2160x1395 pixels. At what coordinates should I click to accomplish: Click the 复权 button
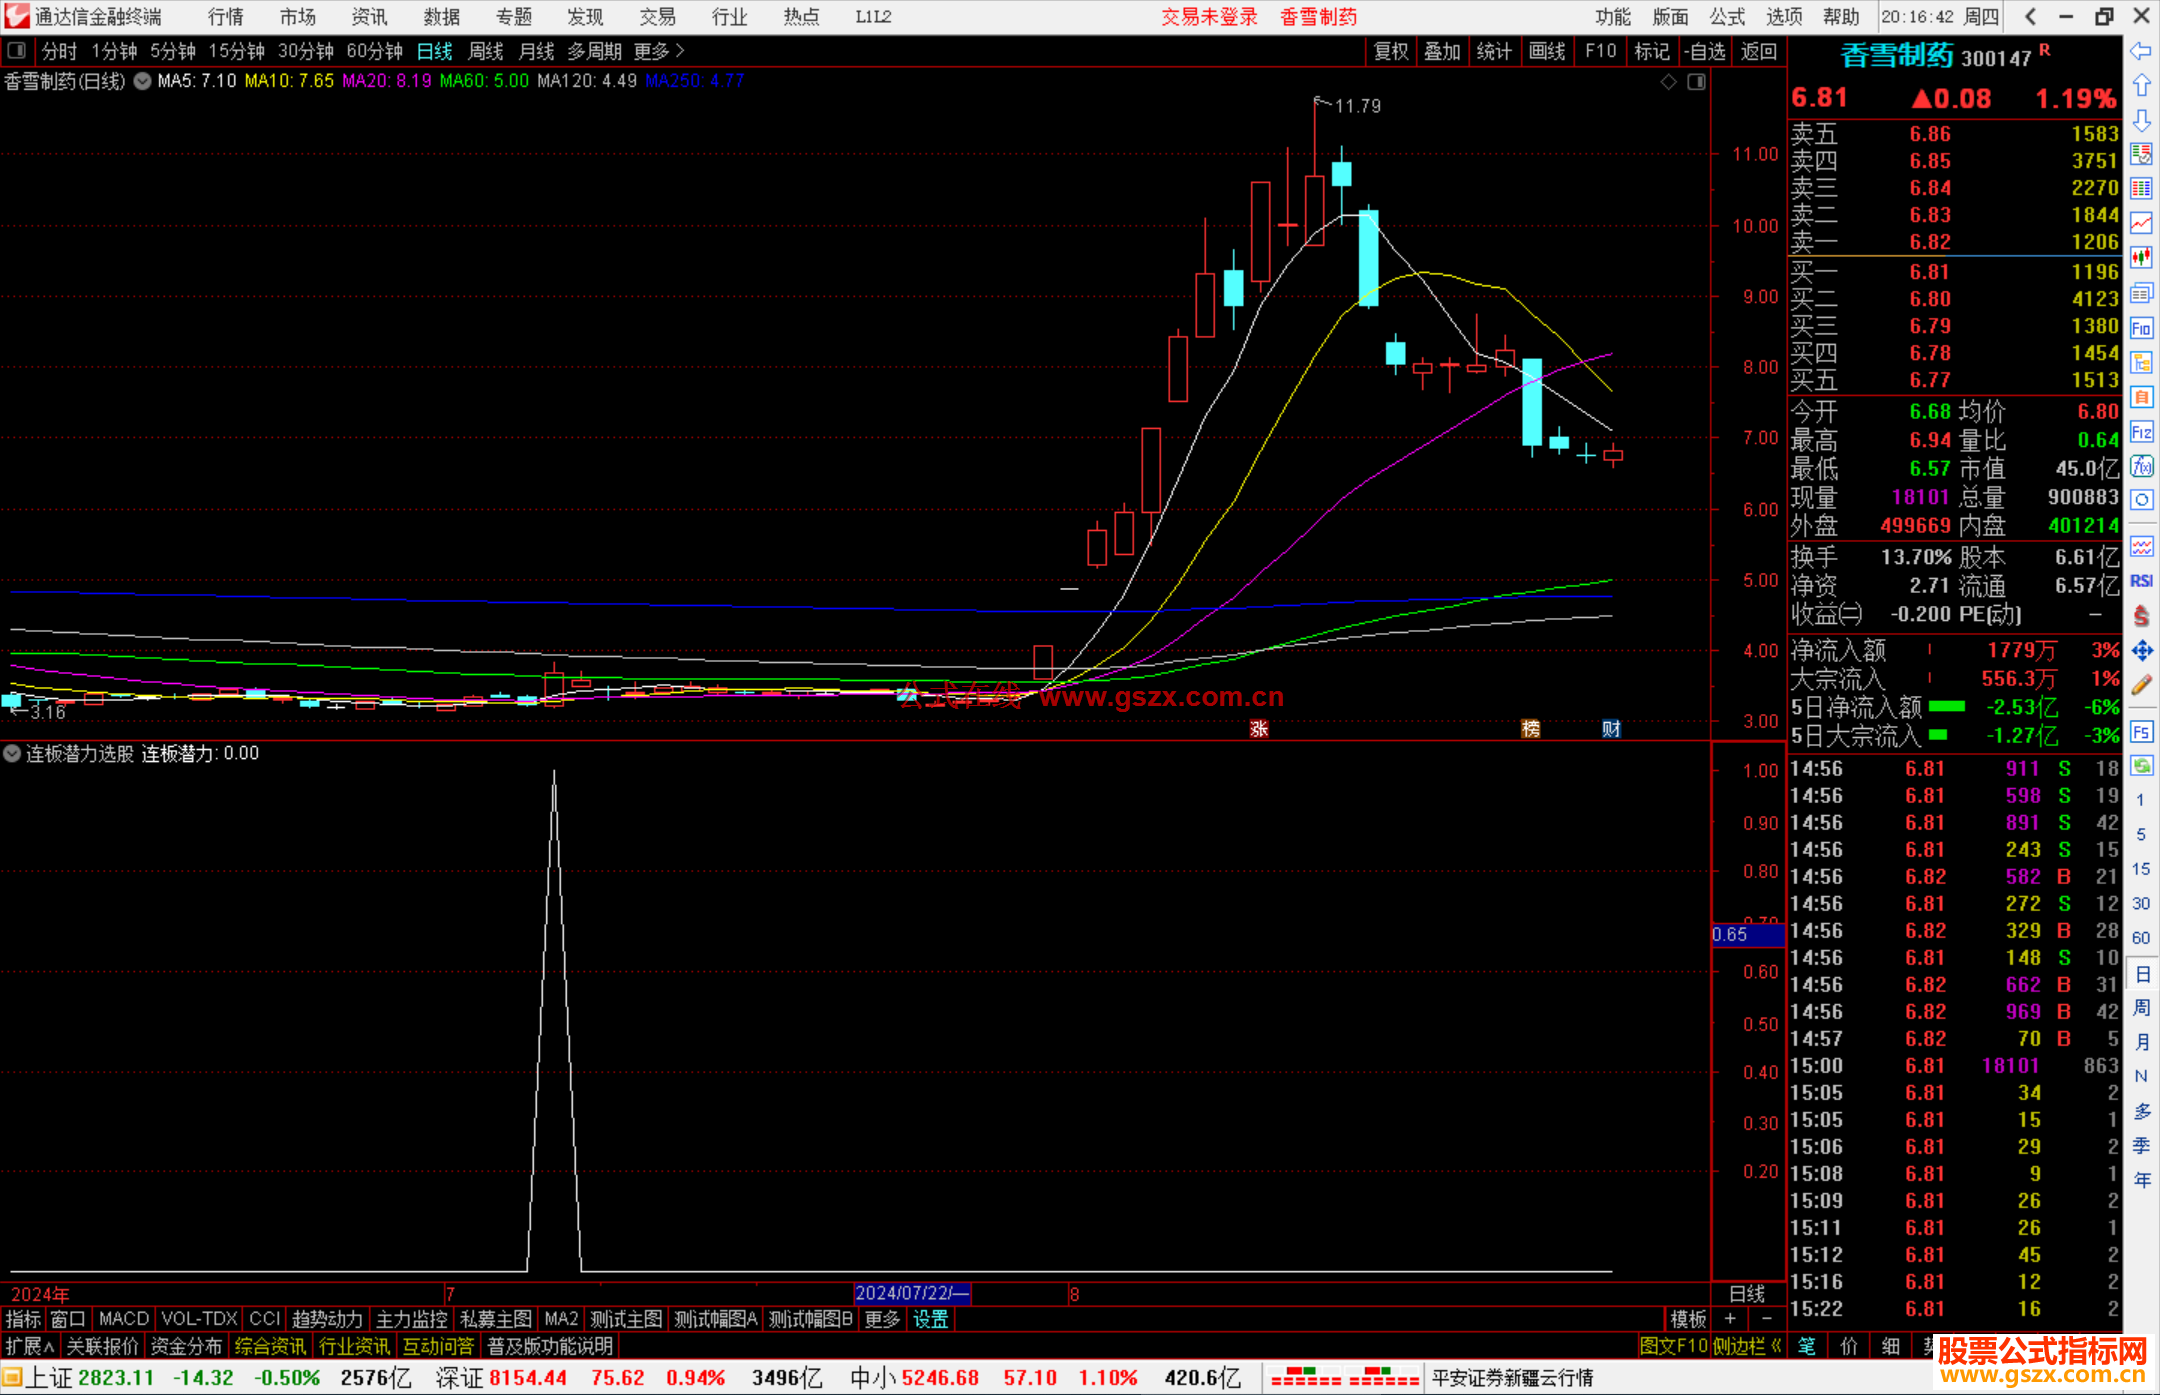coord(1391,51)
